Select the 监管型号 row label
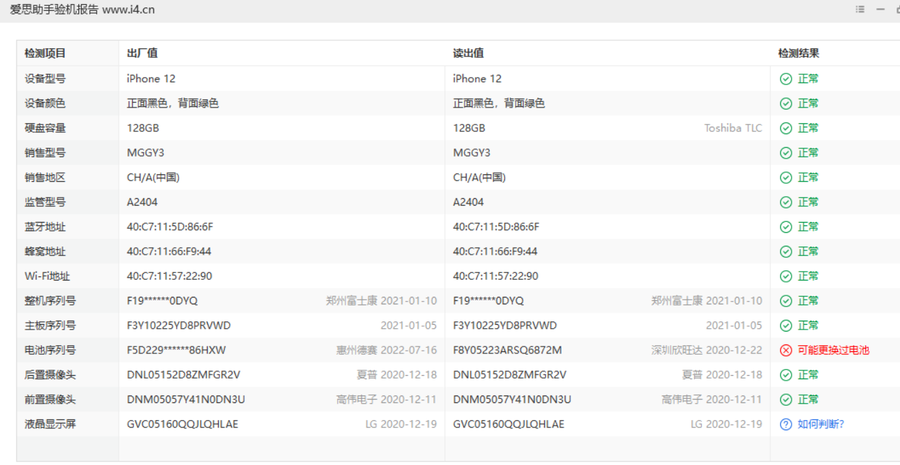900x465 pixels. coord(45,202)
